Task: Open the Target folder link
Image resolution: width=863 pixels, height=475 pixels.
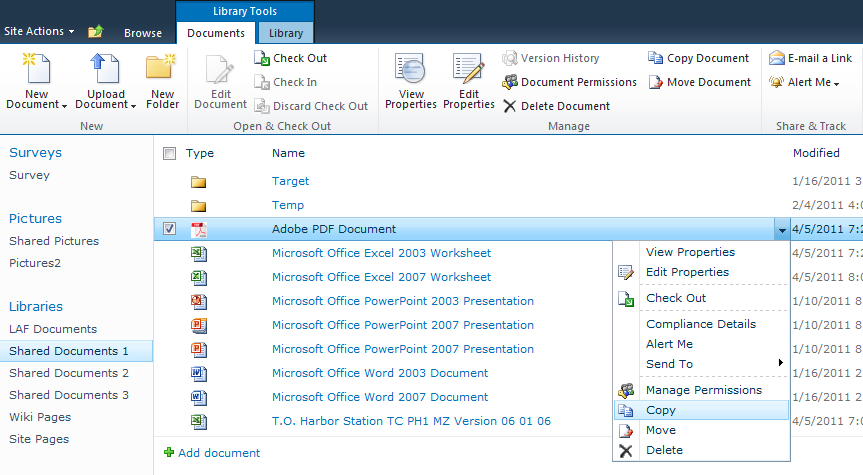Action: tap(290, 181)
